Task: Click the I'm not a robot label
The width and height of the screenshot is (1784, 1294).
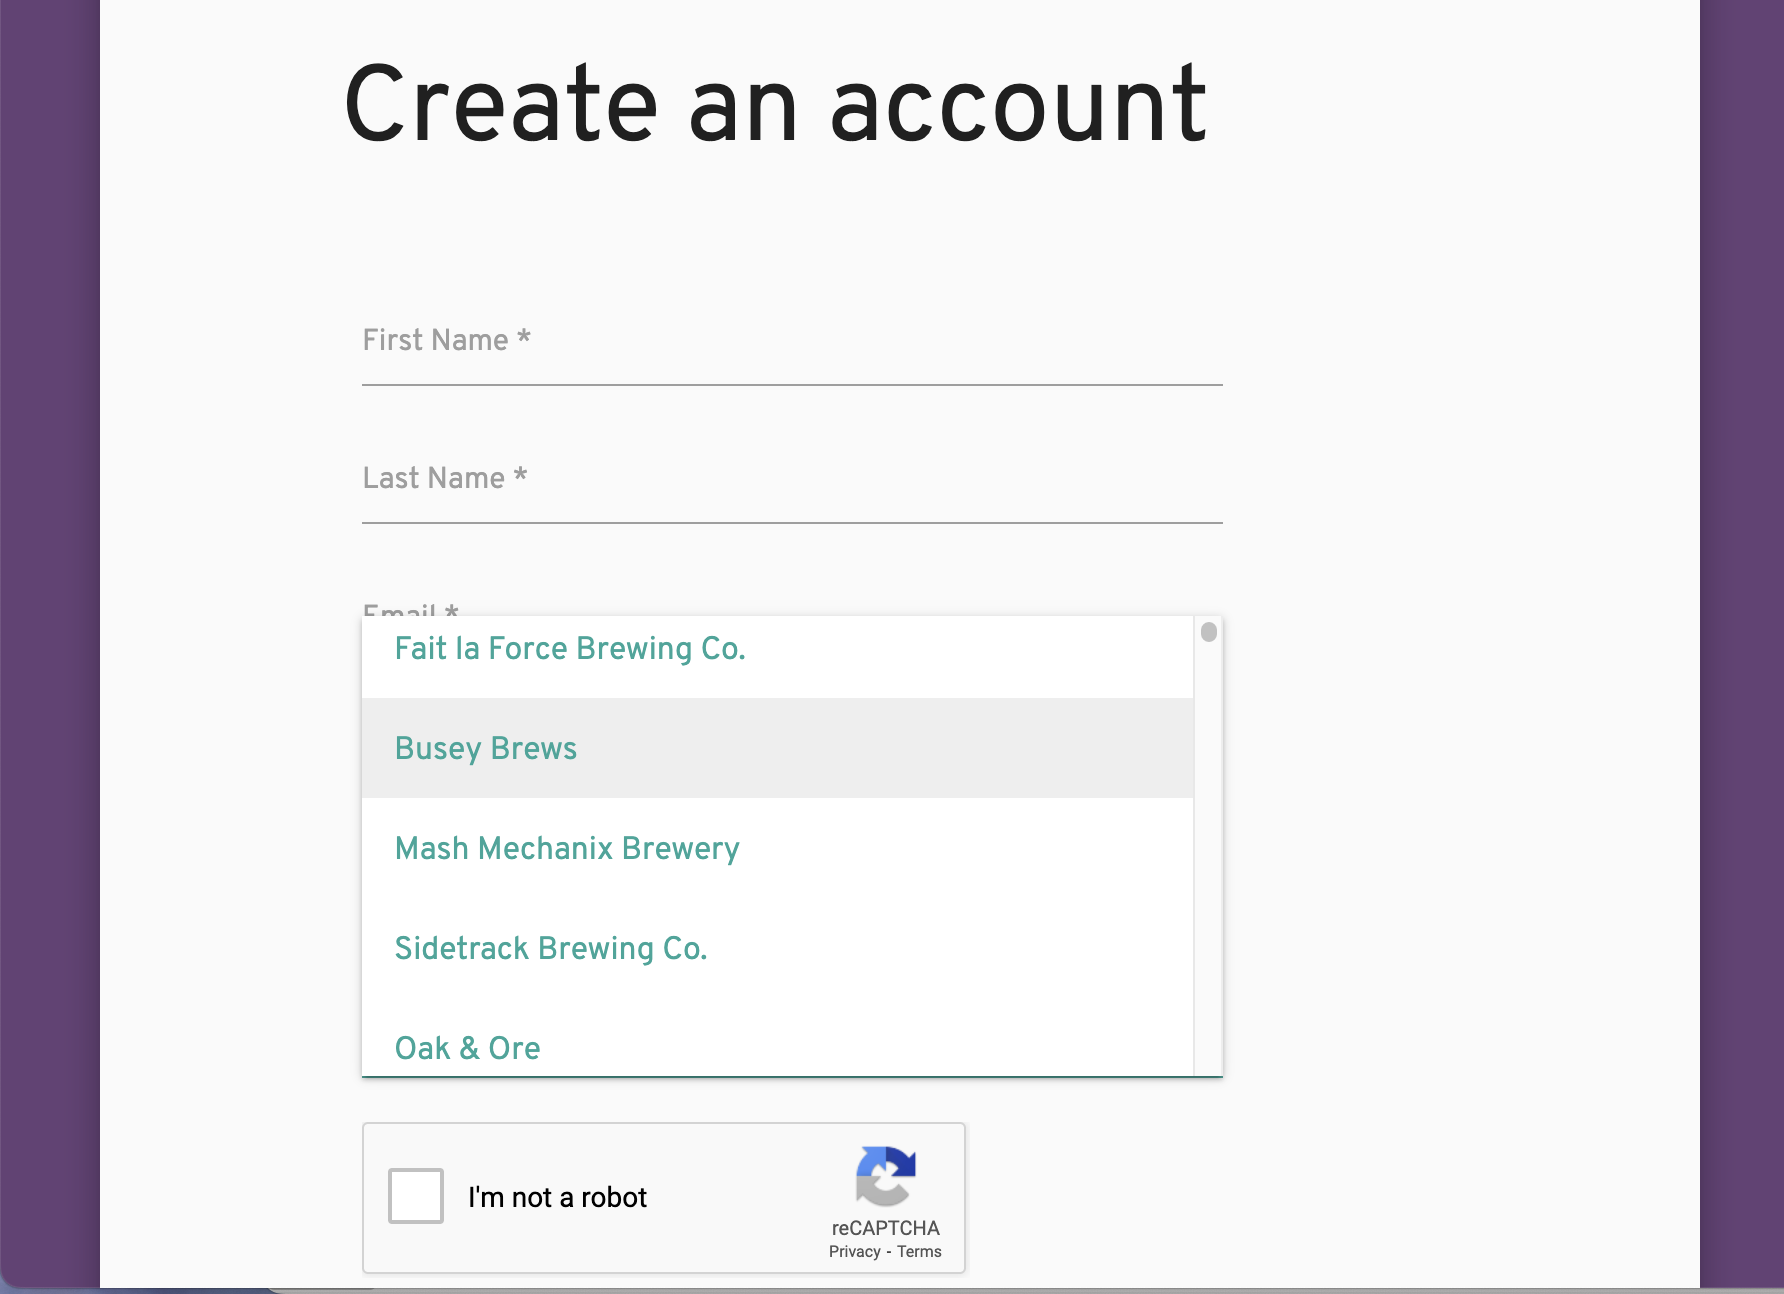Action: tap(558, 1197)
